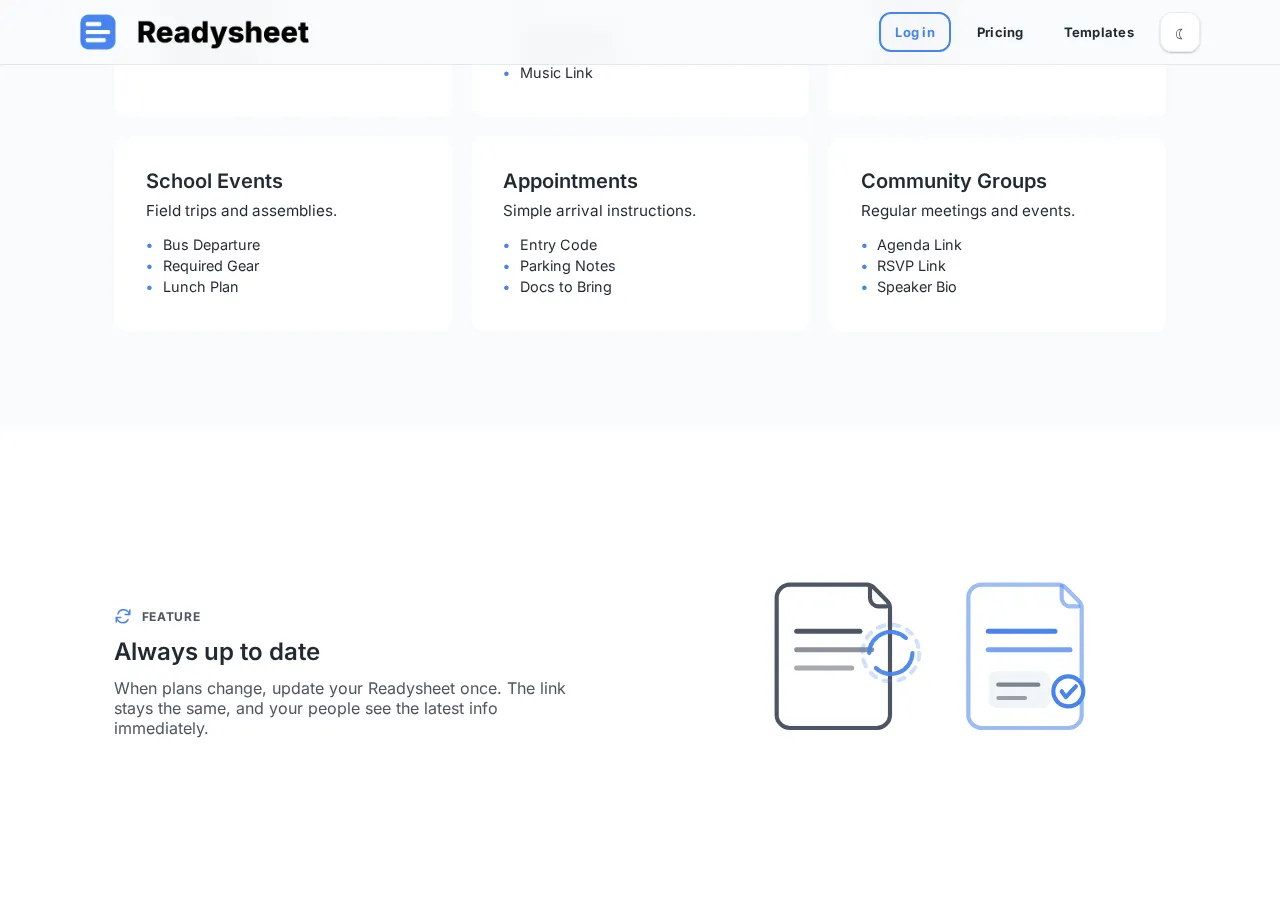The width and height of the screenshot is (1280, 900).
Task: Select the Community Groups heading
Action: click(954, 181)
